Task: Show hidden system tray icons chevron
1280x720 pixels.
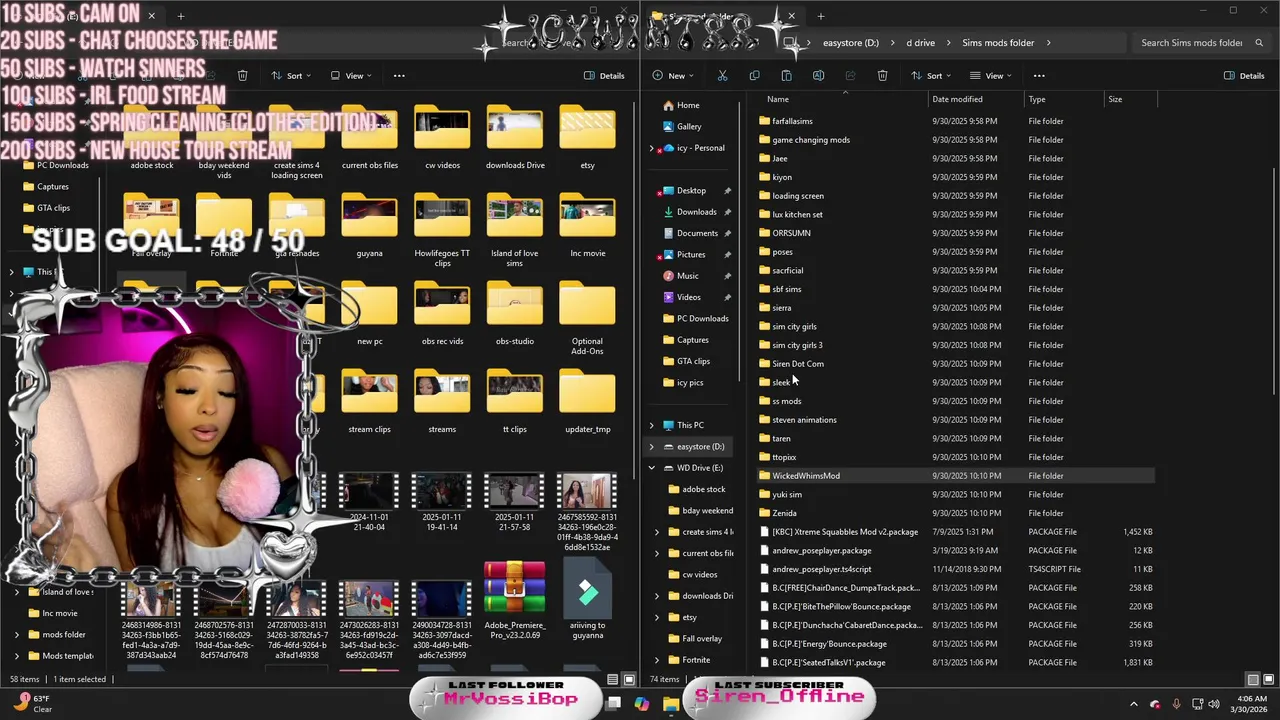Action: tap(1134, 704)
